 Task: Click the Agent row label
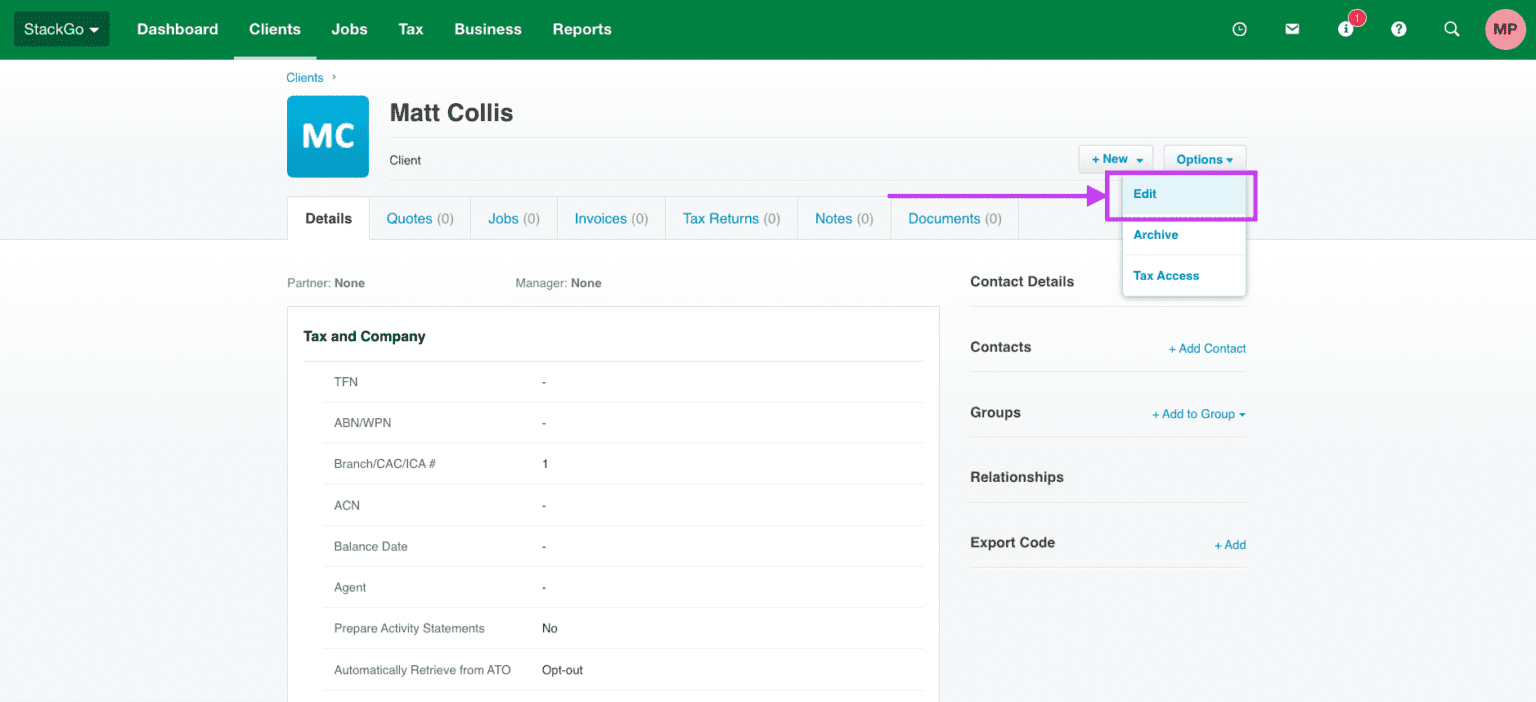coord(350,587)
